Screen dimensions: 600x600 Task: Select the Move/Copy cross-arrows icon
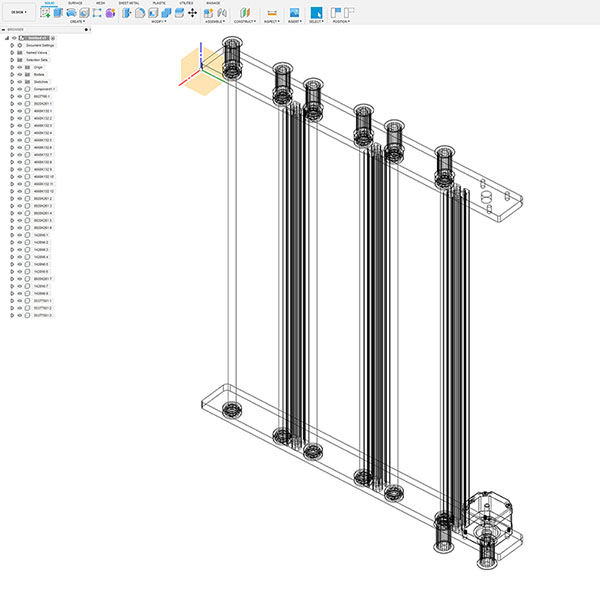click(192, 13)
